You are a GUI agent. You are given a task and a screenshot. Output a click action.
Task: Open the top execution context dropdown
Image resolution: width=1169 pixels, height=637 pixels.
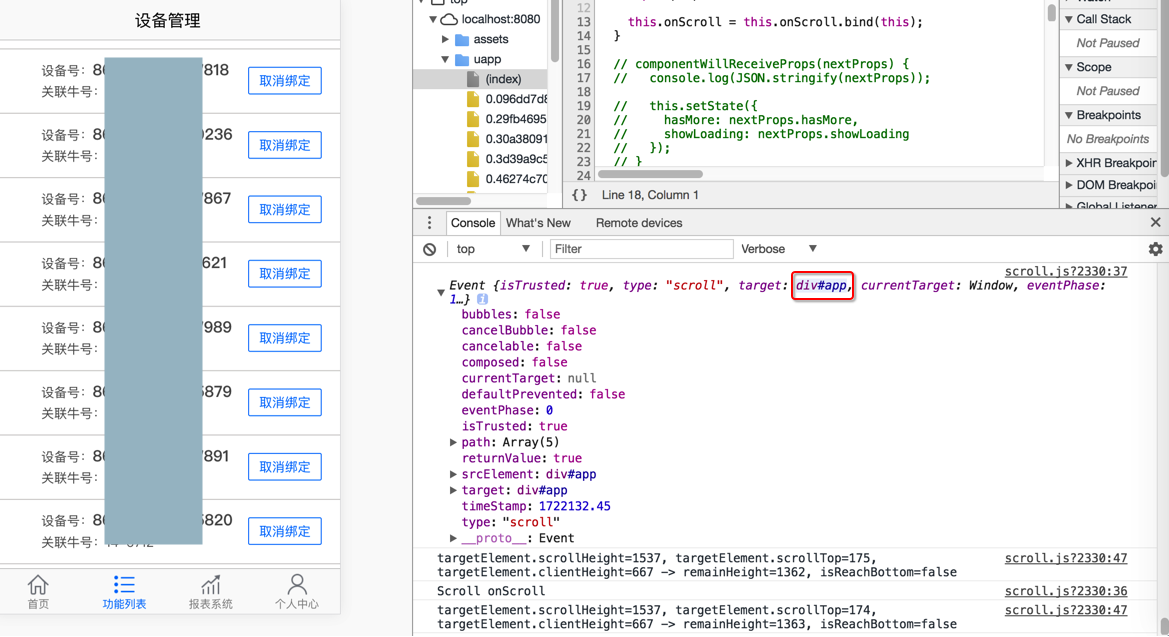coord(493,249)
